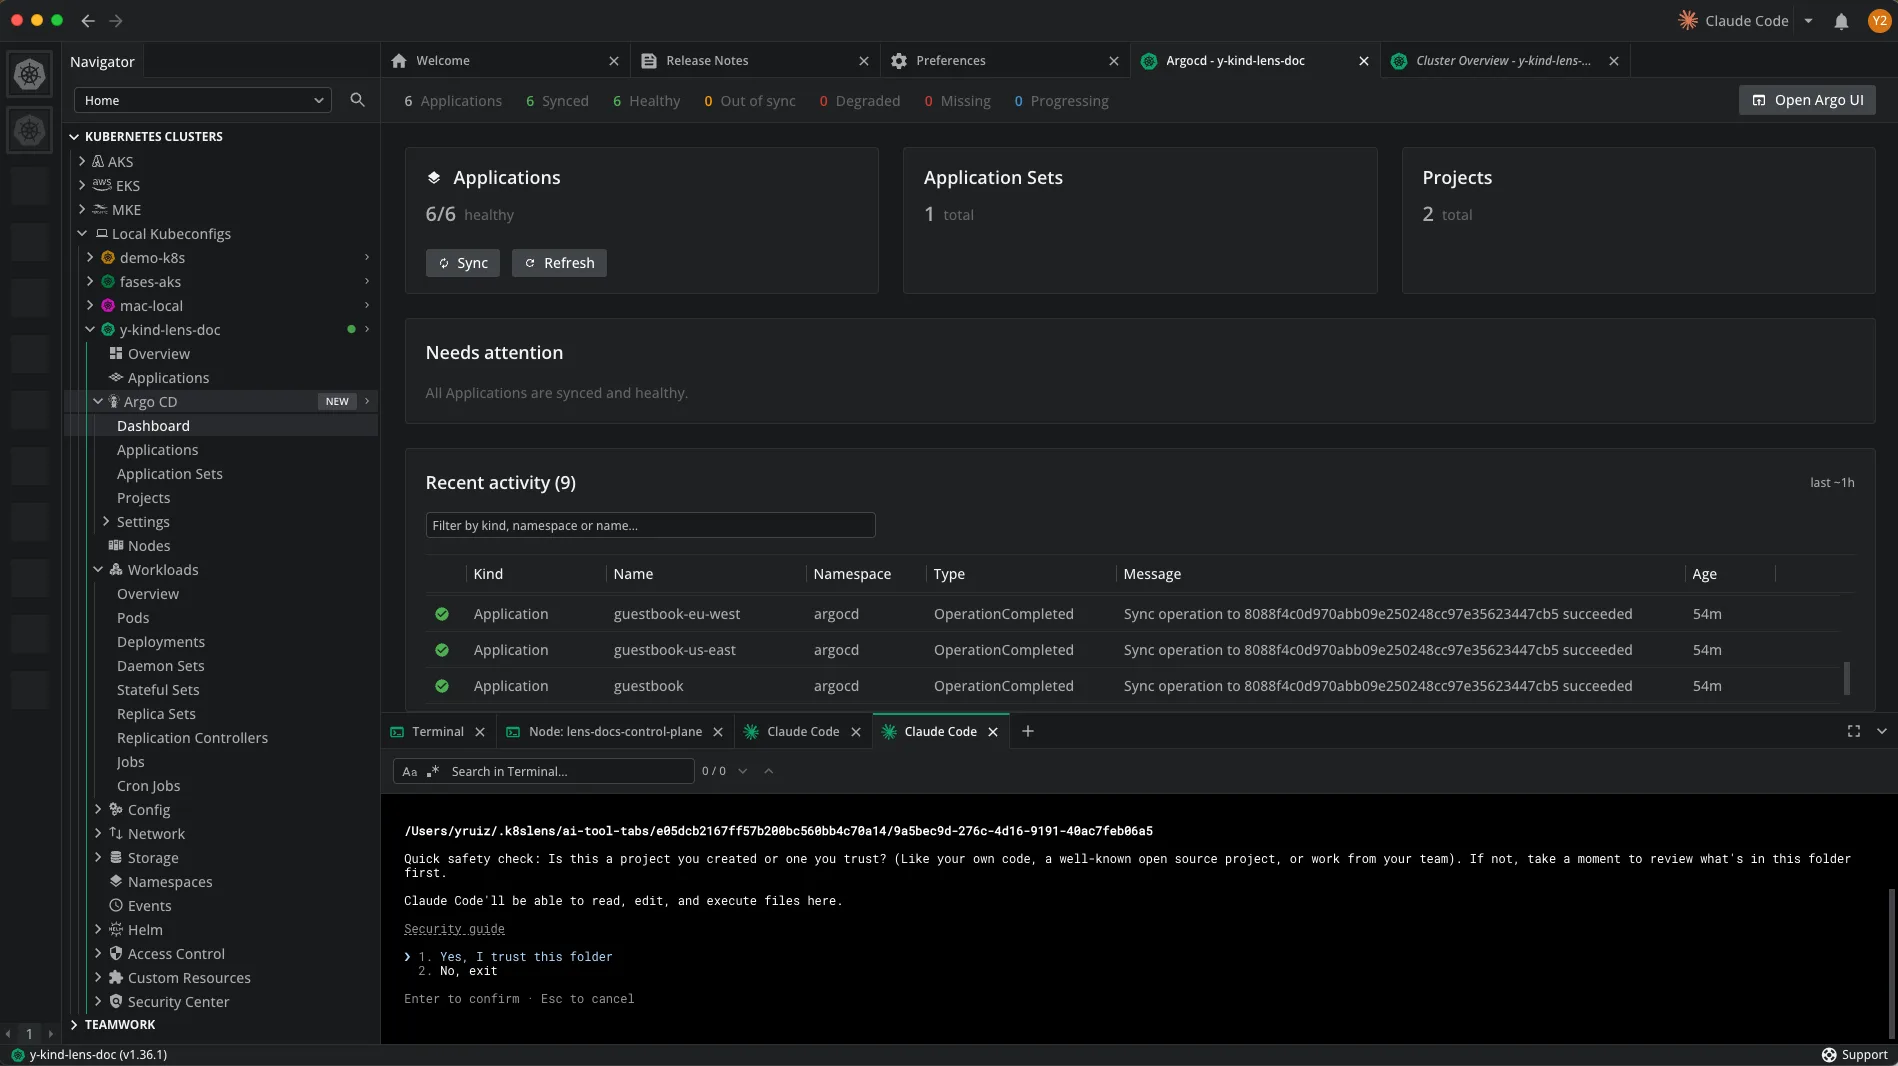This screenshot has height=1066, width=1898.
Task: Expand the Helm tree node
Action: click(x=98, y=929)
